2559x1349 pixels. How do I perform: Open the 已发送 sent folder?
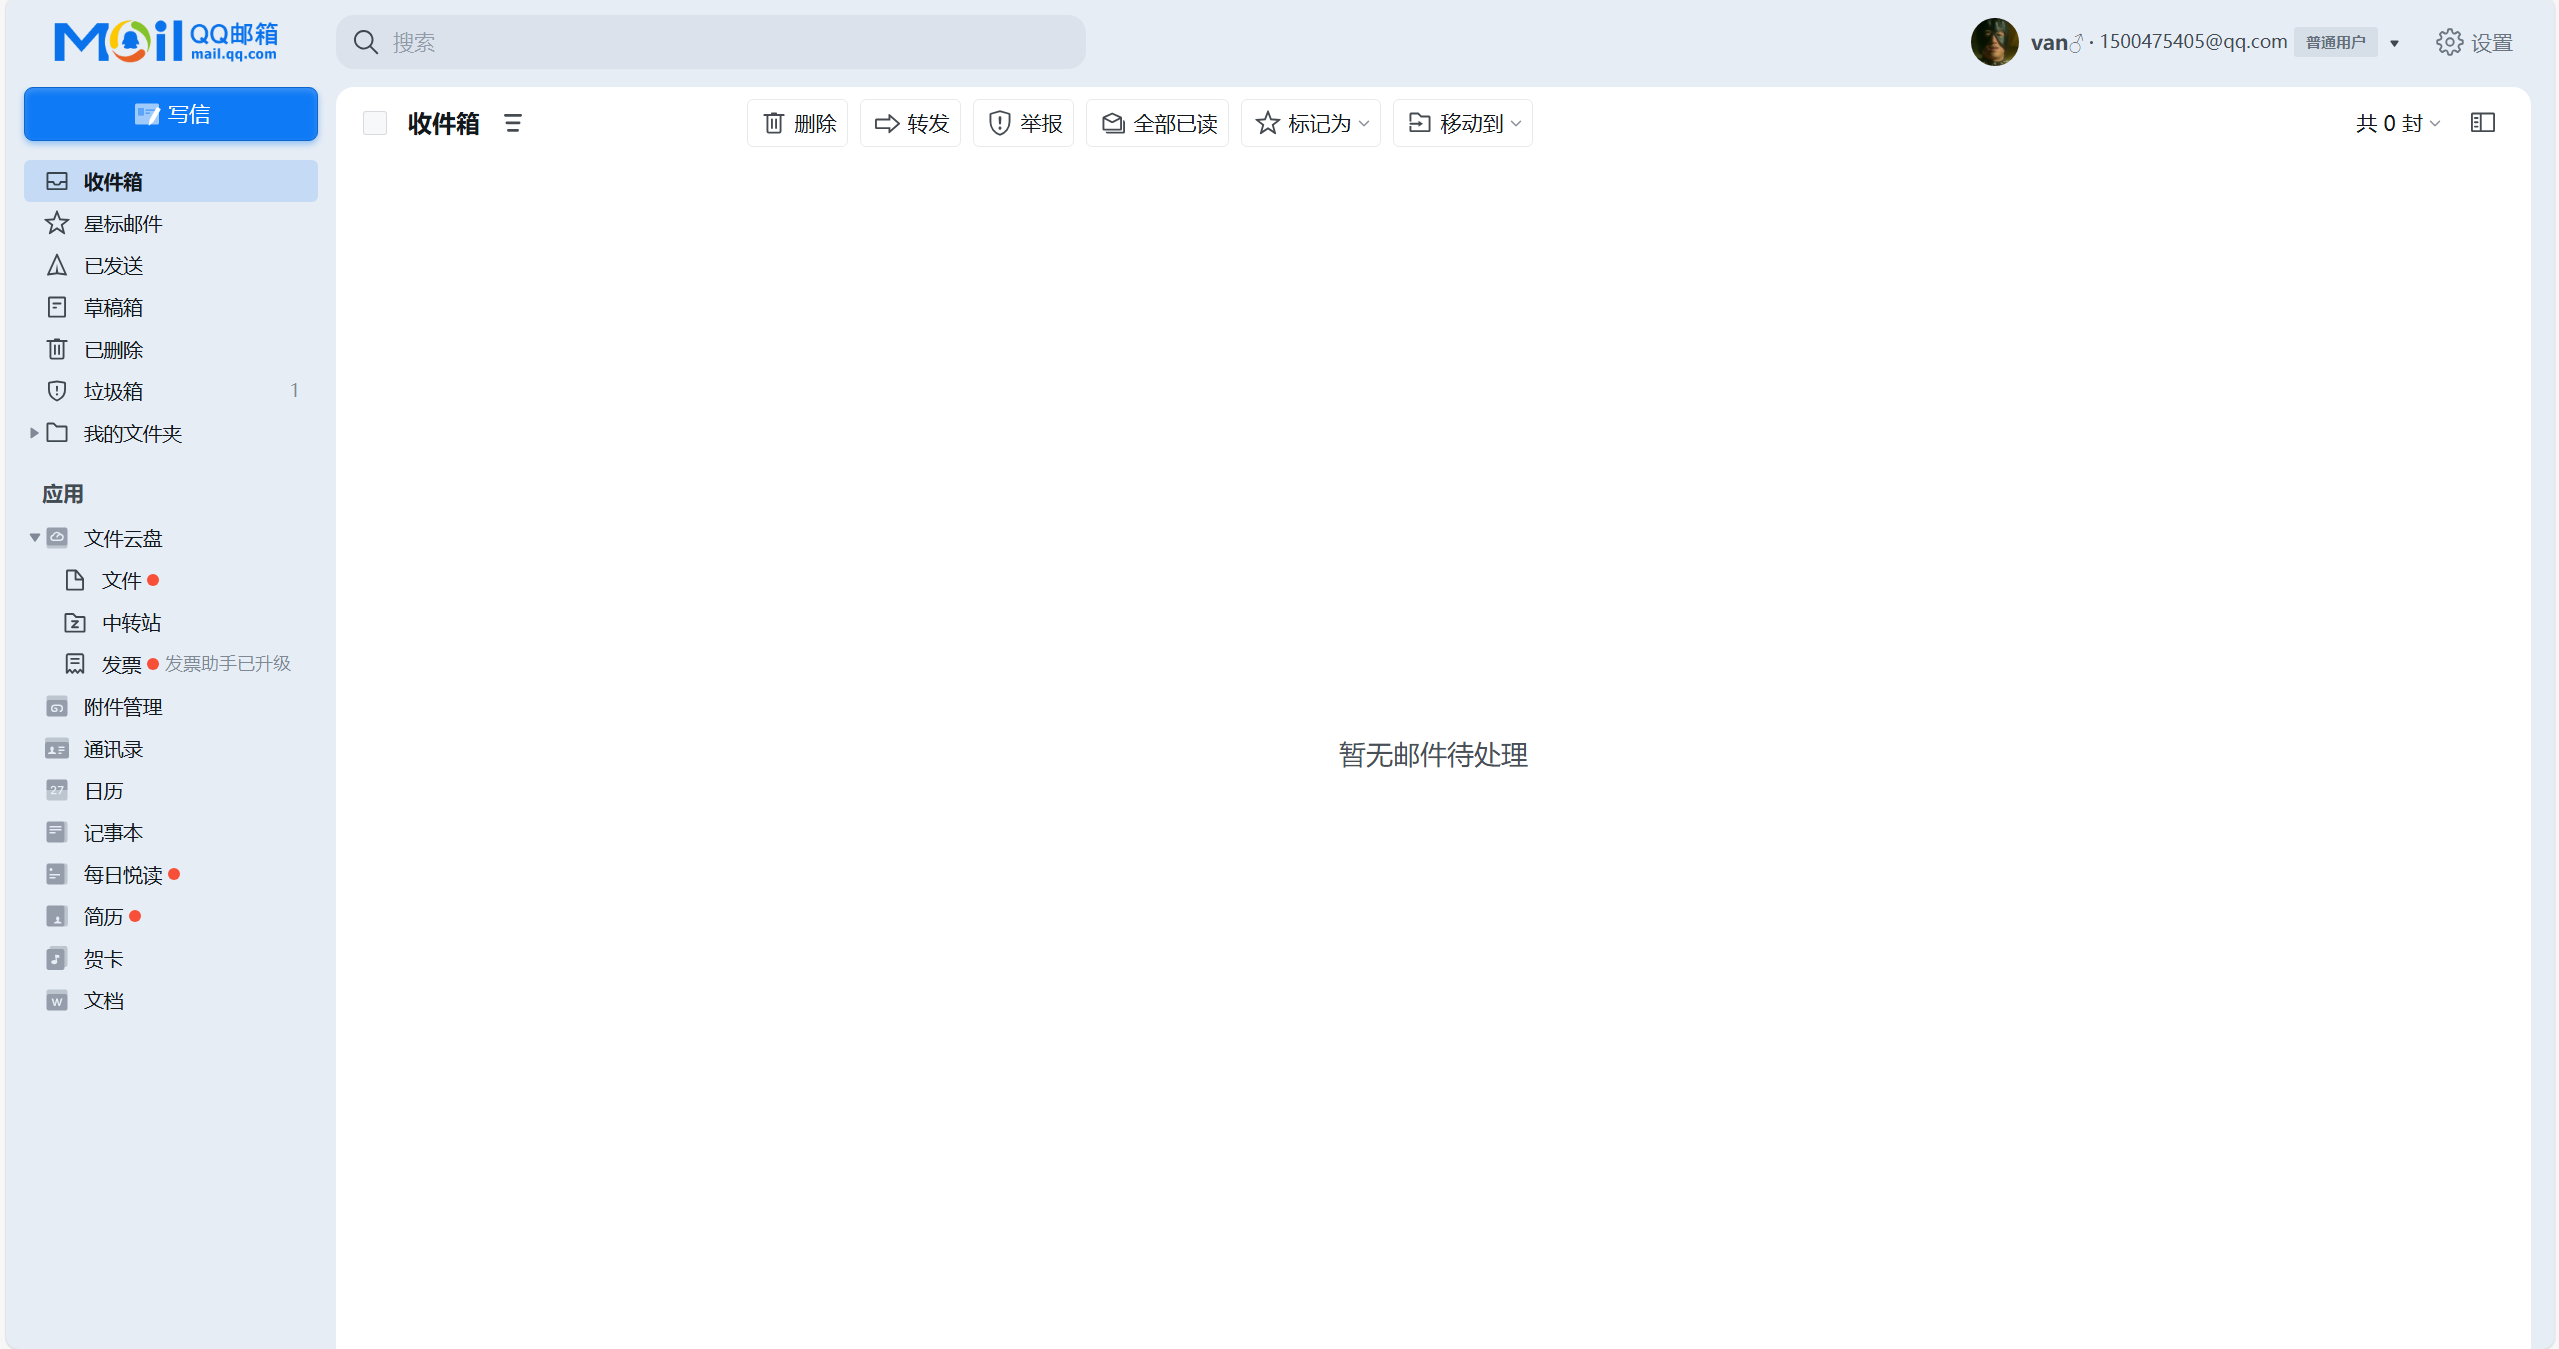point(113,266)
